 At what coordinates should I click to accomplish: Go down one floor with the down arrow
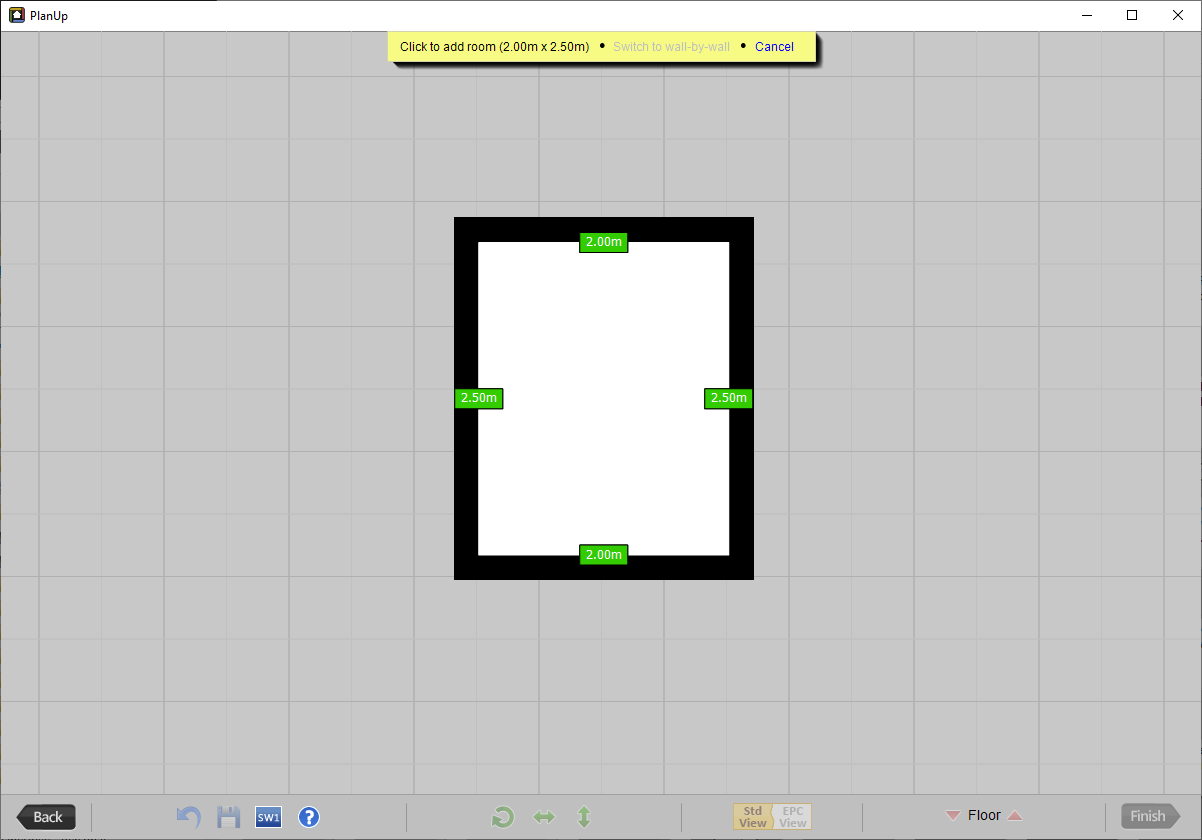click(x=952, y=816)
